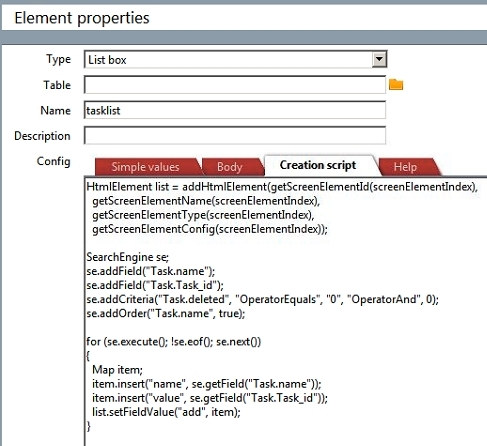Viewport: 487px width, 446px height.
Task: Place cursor on the for loop line
Action: (173, 342)
